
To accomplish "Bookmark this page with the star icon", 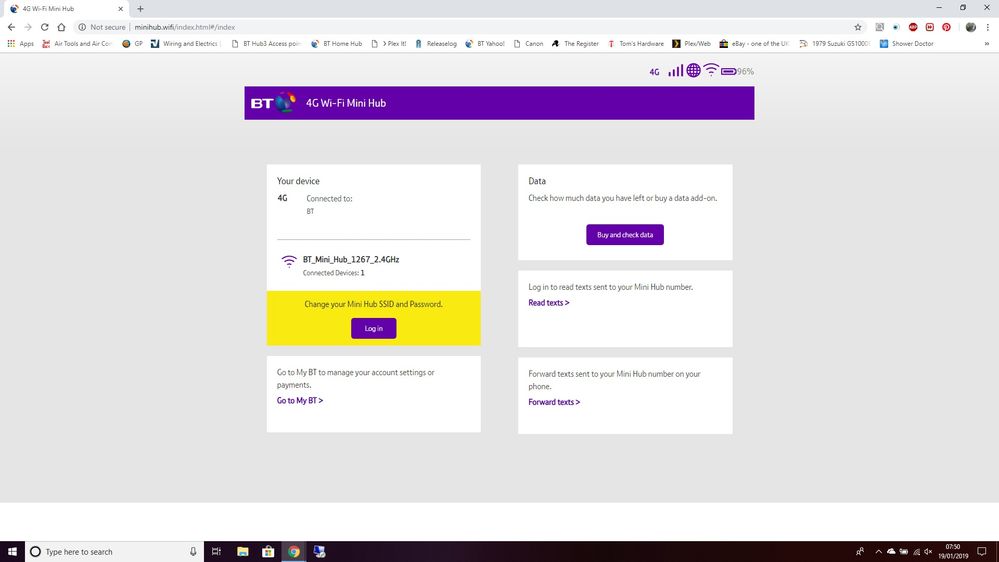I will 857,27.
